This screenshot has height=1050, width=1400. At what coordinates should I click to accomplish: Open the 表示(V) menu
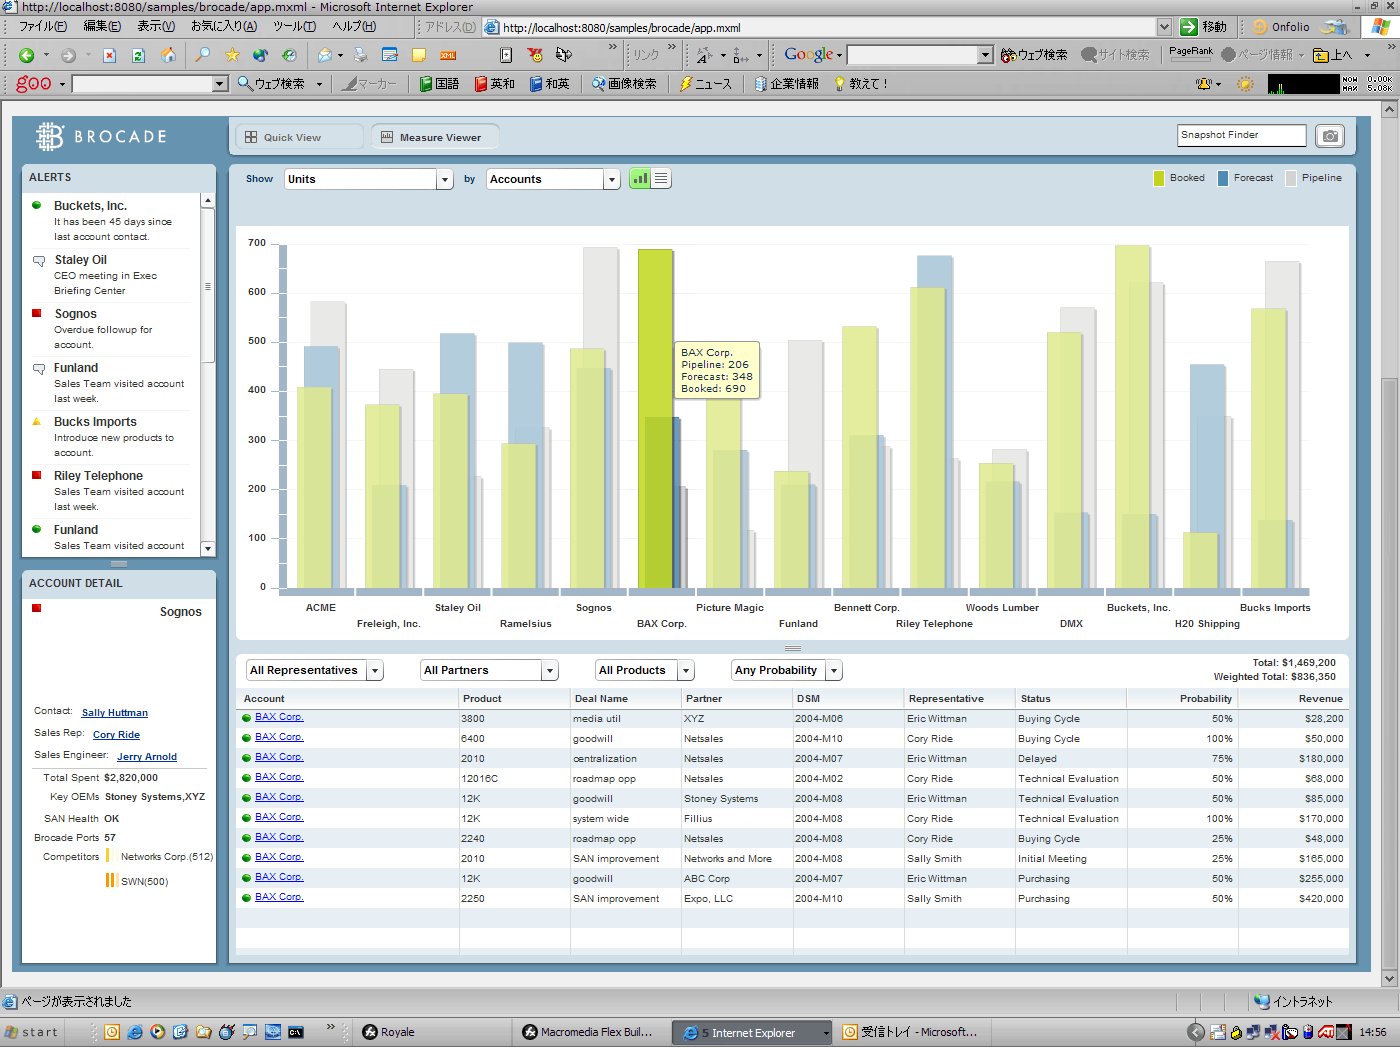pyautogui.click(x=156, y=27)
